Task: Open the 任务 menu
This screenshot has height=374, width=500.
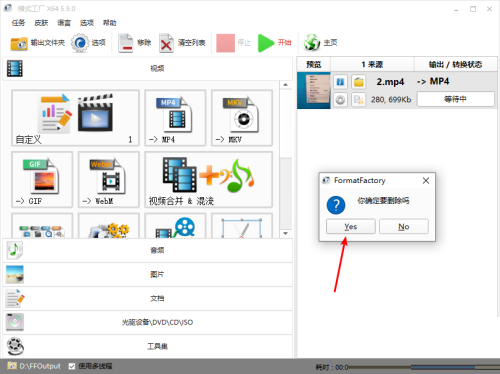Action: point(18,23)
